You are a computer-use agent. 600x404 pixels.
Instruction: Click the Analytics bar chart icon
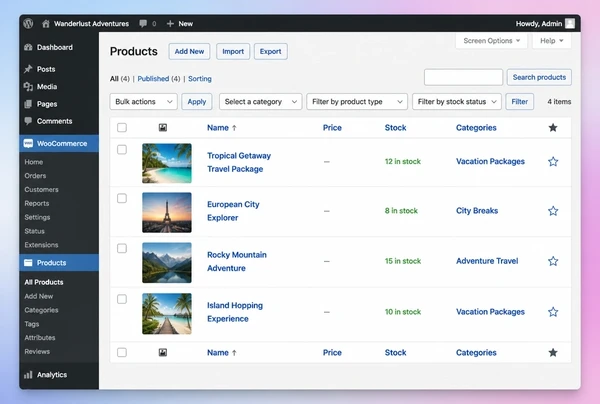(x=28, y=375)
